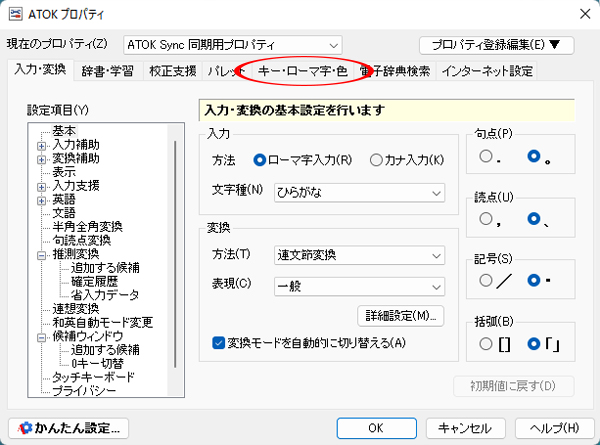The width and height of the screenshot is (600, 445).
Task: Select 基本 in the settings tree
Action: point(64,131)
